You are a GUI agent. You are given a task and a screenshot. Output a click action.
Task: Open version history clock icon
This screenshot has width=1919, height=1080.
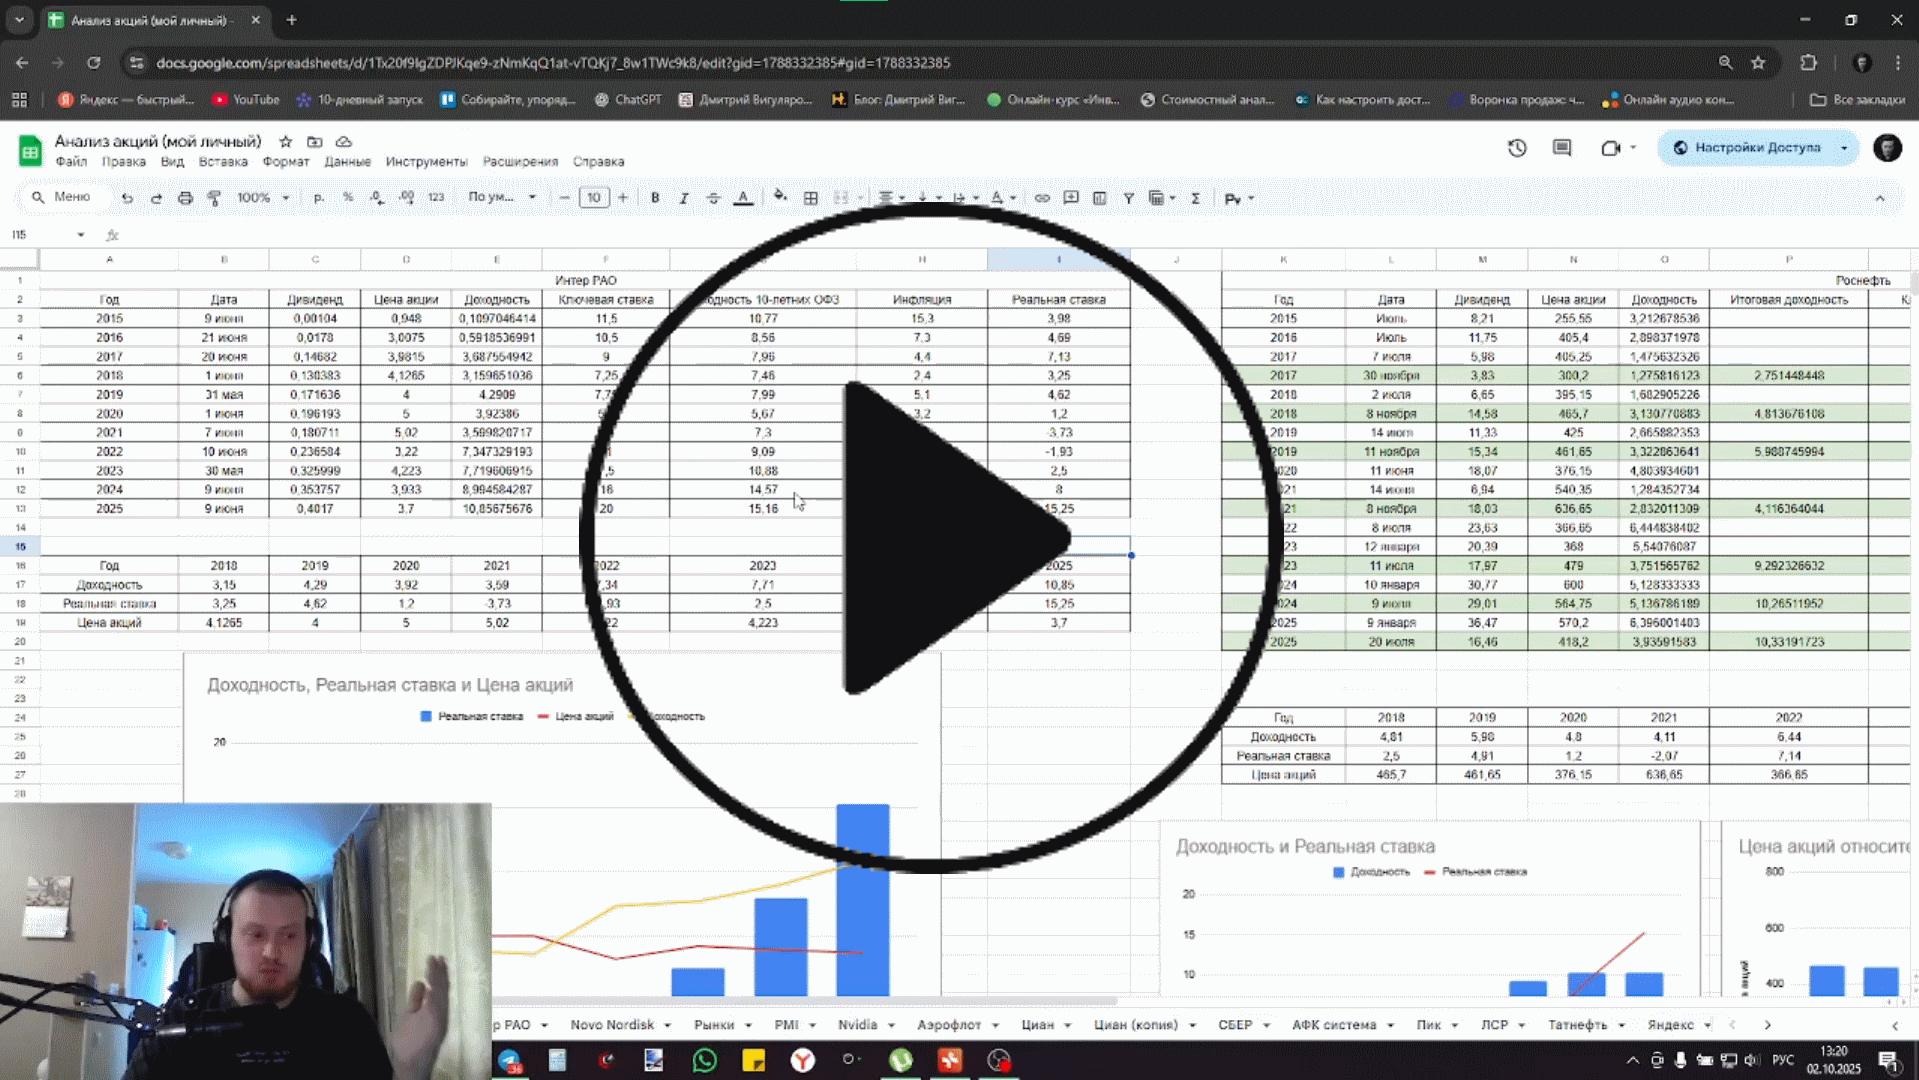tap(1517, 148)
